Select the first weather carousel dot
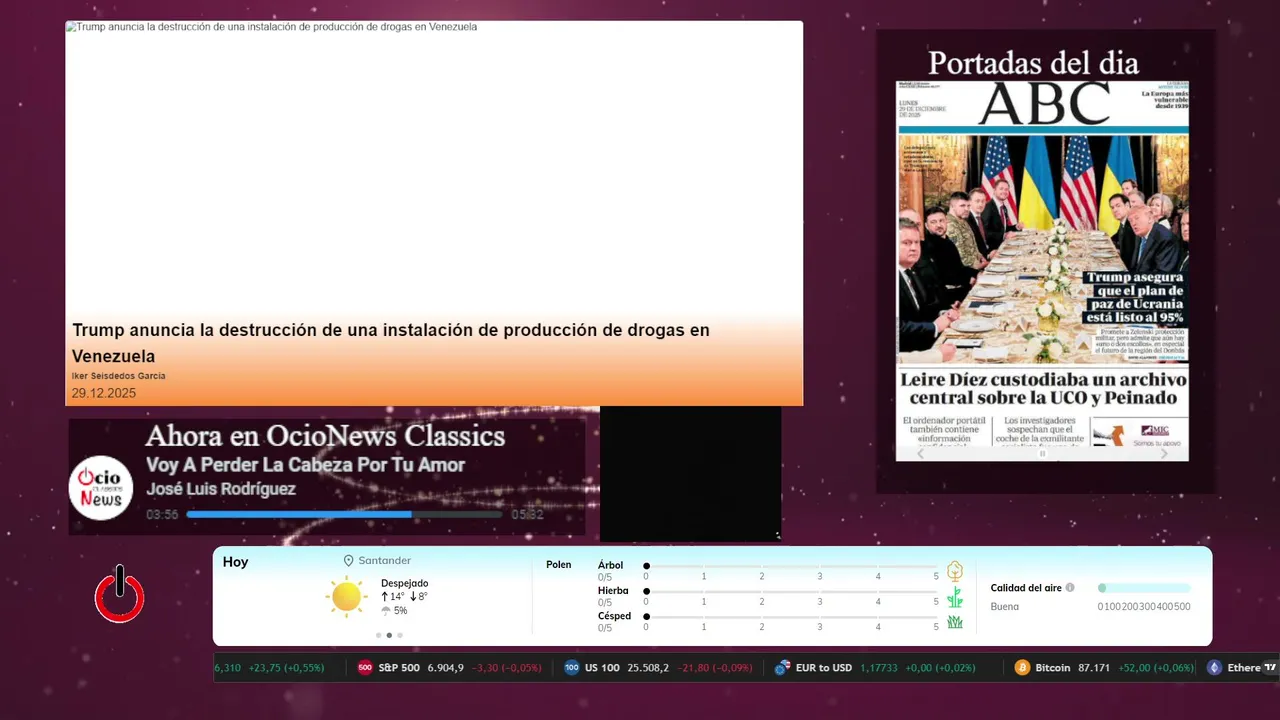 (378, 635)
